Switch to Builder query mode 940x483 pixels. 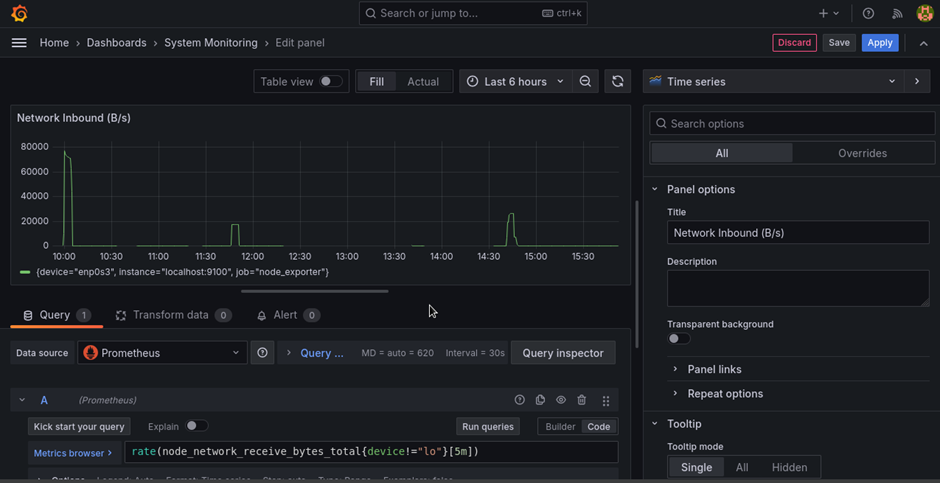pyautogui.click(x=561, y=427)
